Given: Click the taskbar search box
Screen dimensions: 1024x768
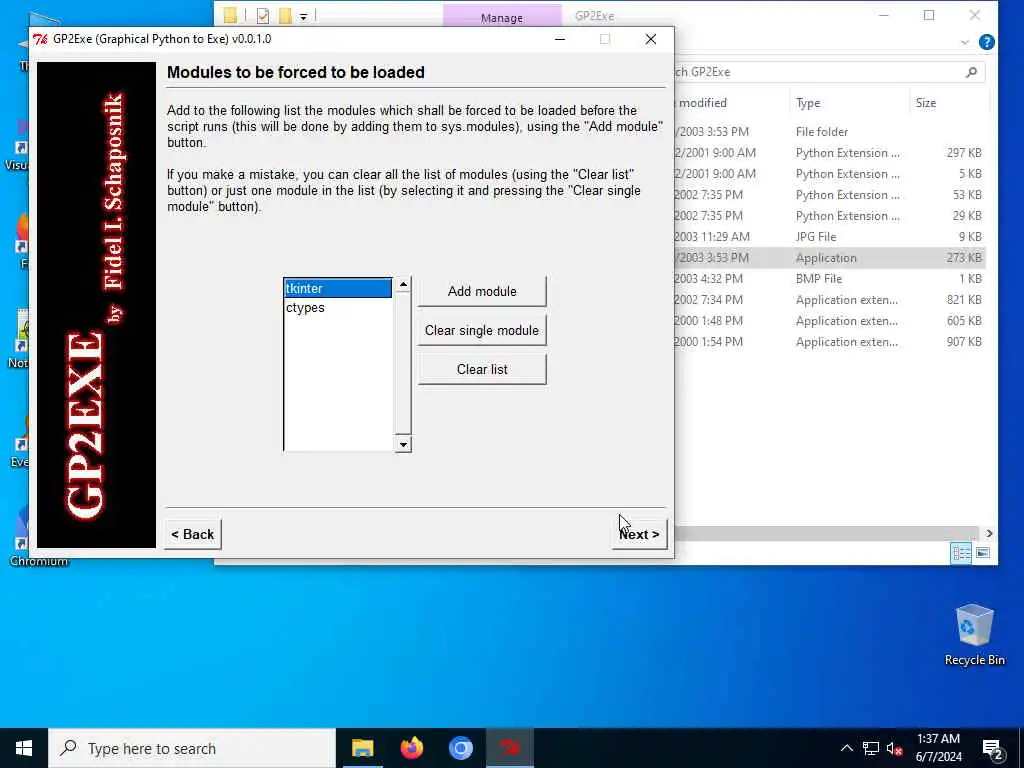Looking at the screenshot, I should point(192,748).
